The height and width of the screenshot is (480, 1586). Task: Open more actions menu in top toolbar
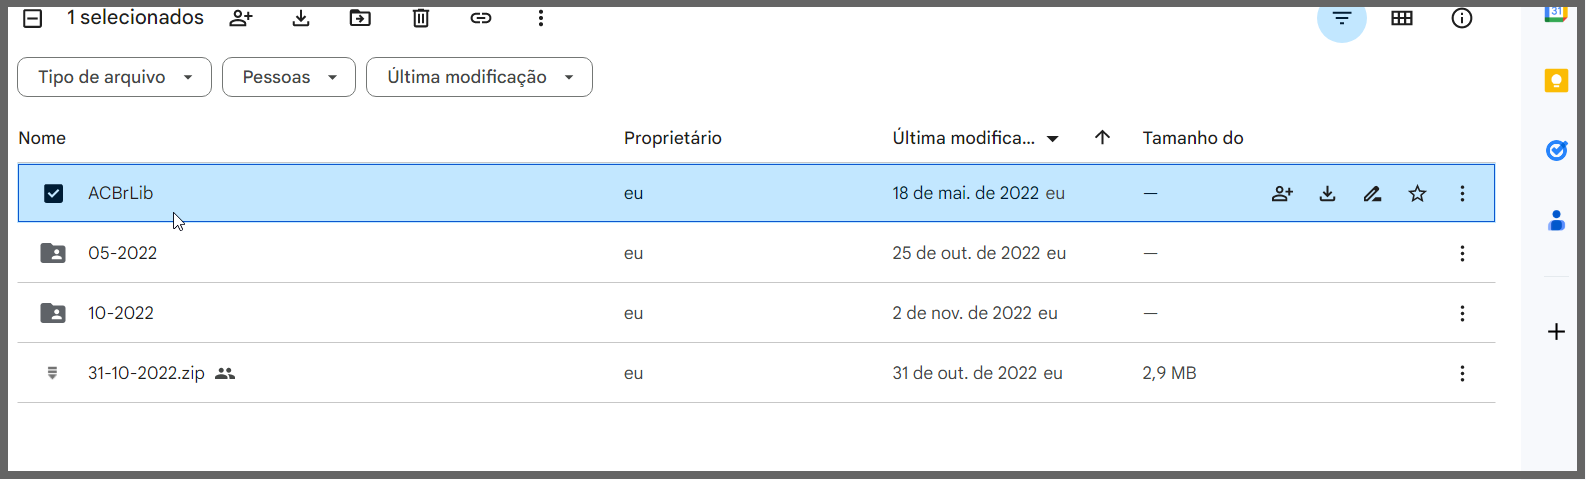point(541,18)
